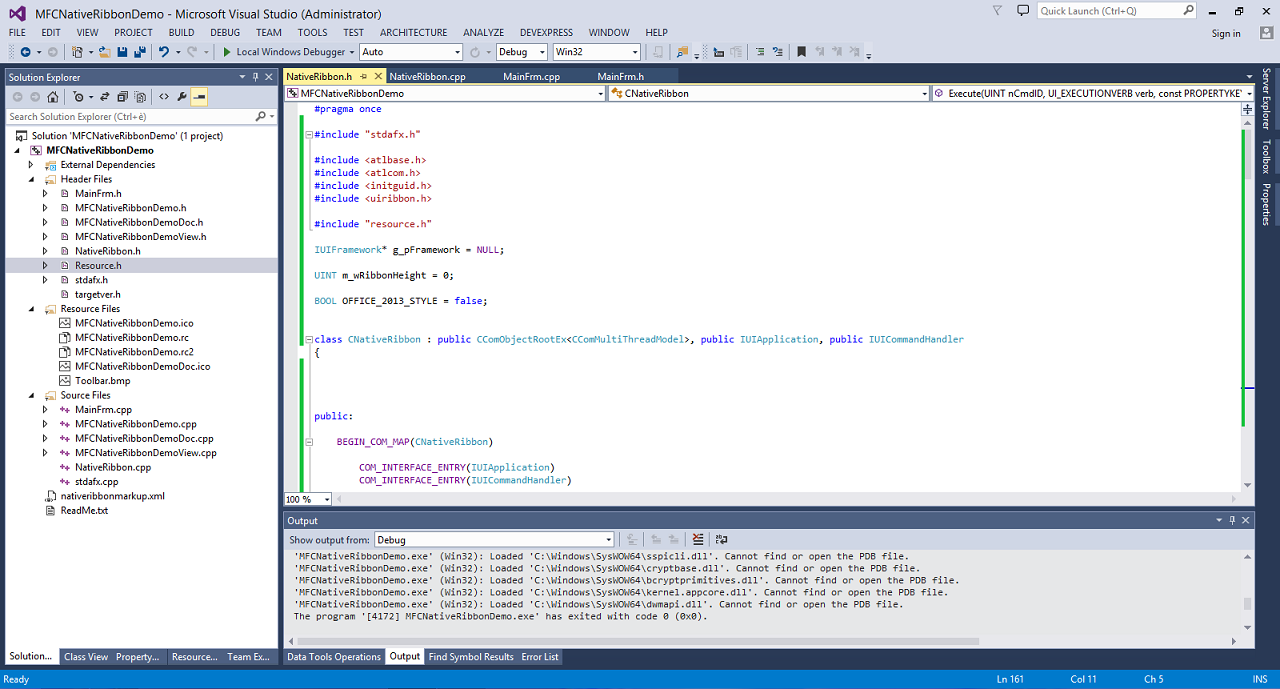
Task: Switch to the Class View tab
Action: coord(86,657)
